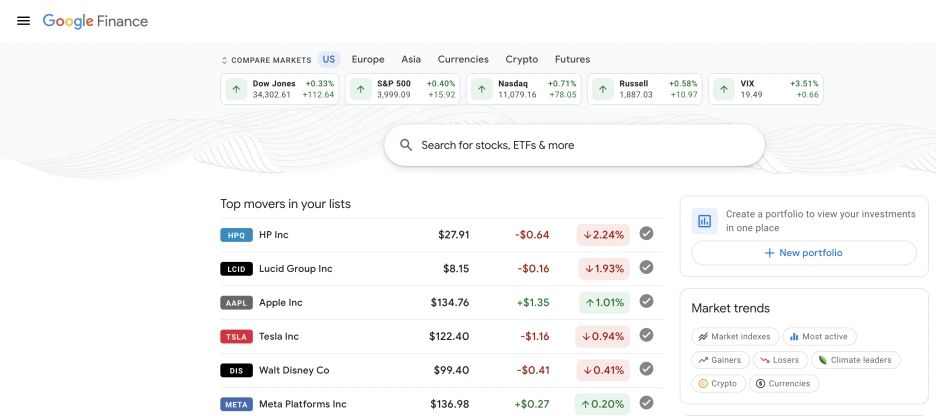The width and height of the screenshot is (936, 416).
Task: Click the search magnifier icon
Action: [406, 145]
